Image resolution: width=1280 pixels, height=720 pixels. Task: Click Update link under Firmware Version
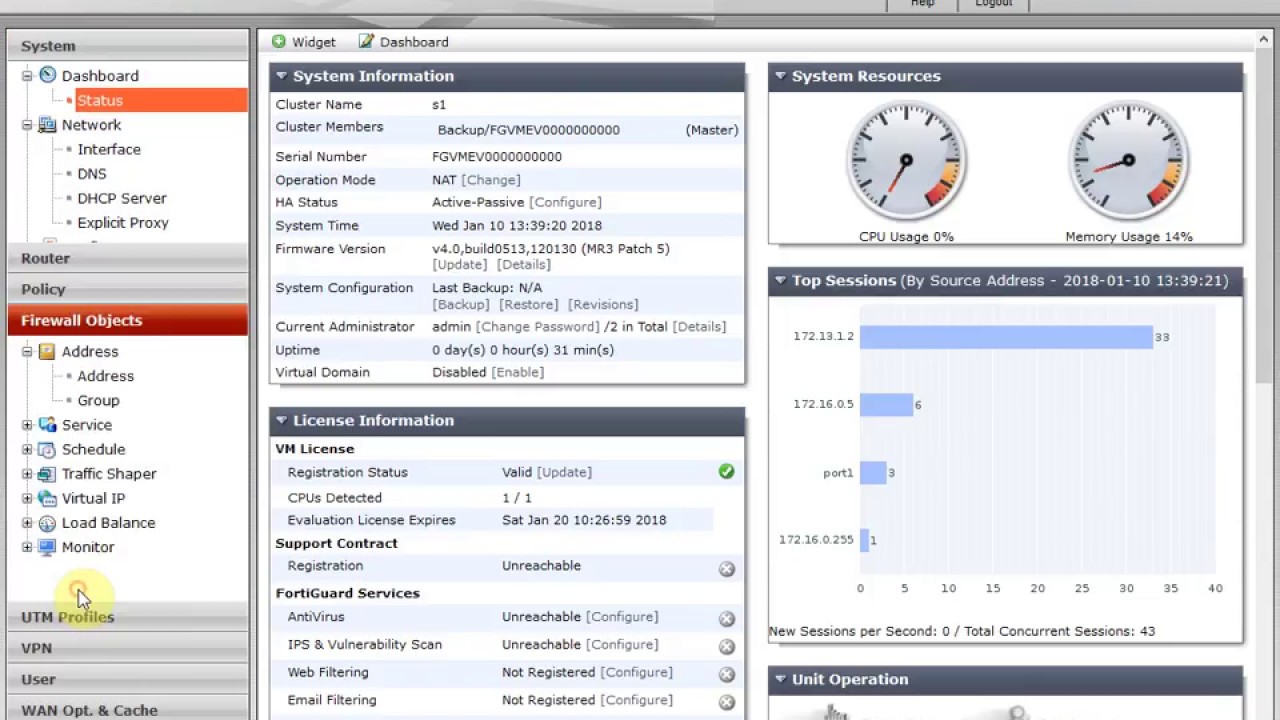(x=460, y=265)
